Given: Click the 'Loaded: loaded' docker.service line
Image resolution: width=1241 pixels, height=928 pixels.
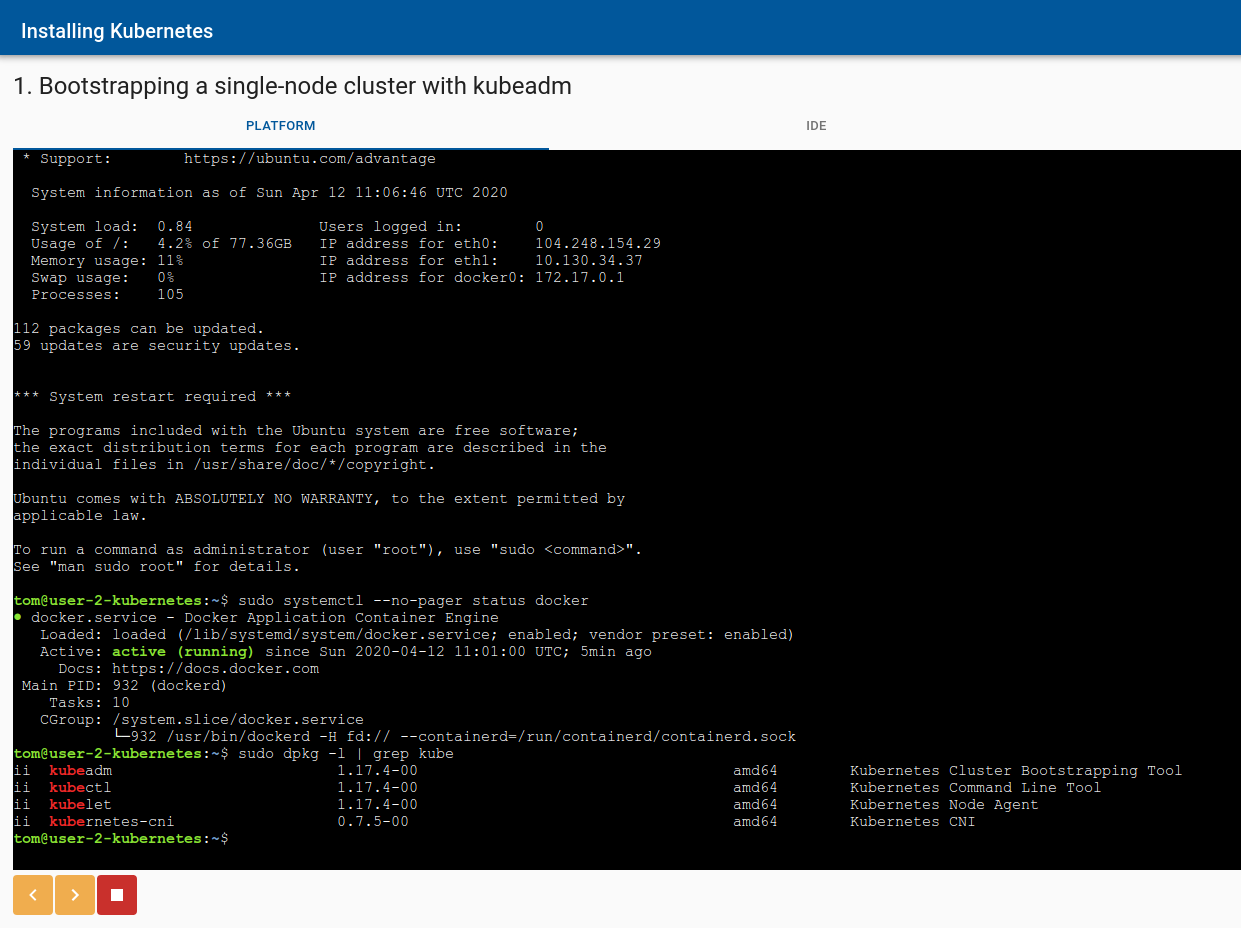Looking at the screenshot, I should pyautogui.click(x=417, y=634).
